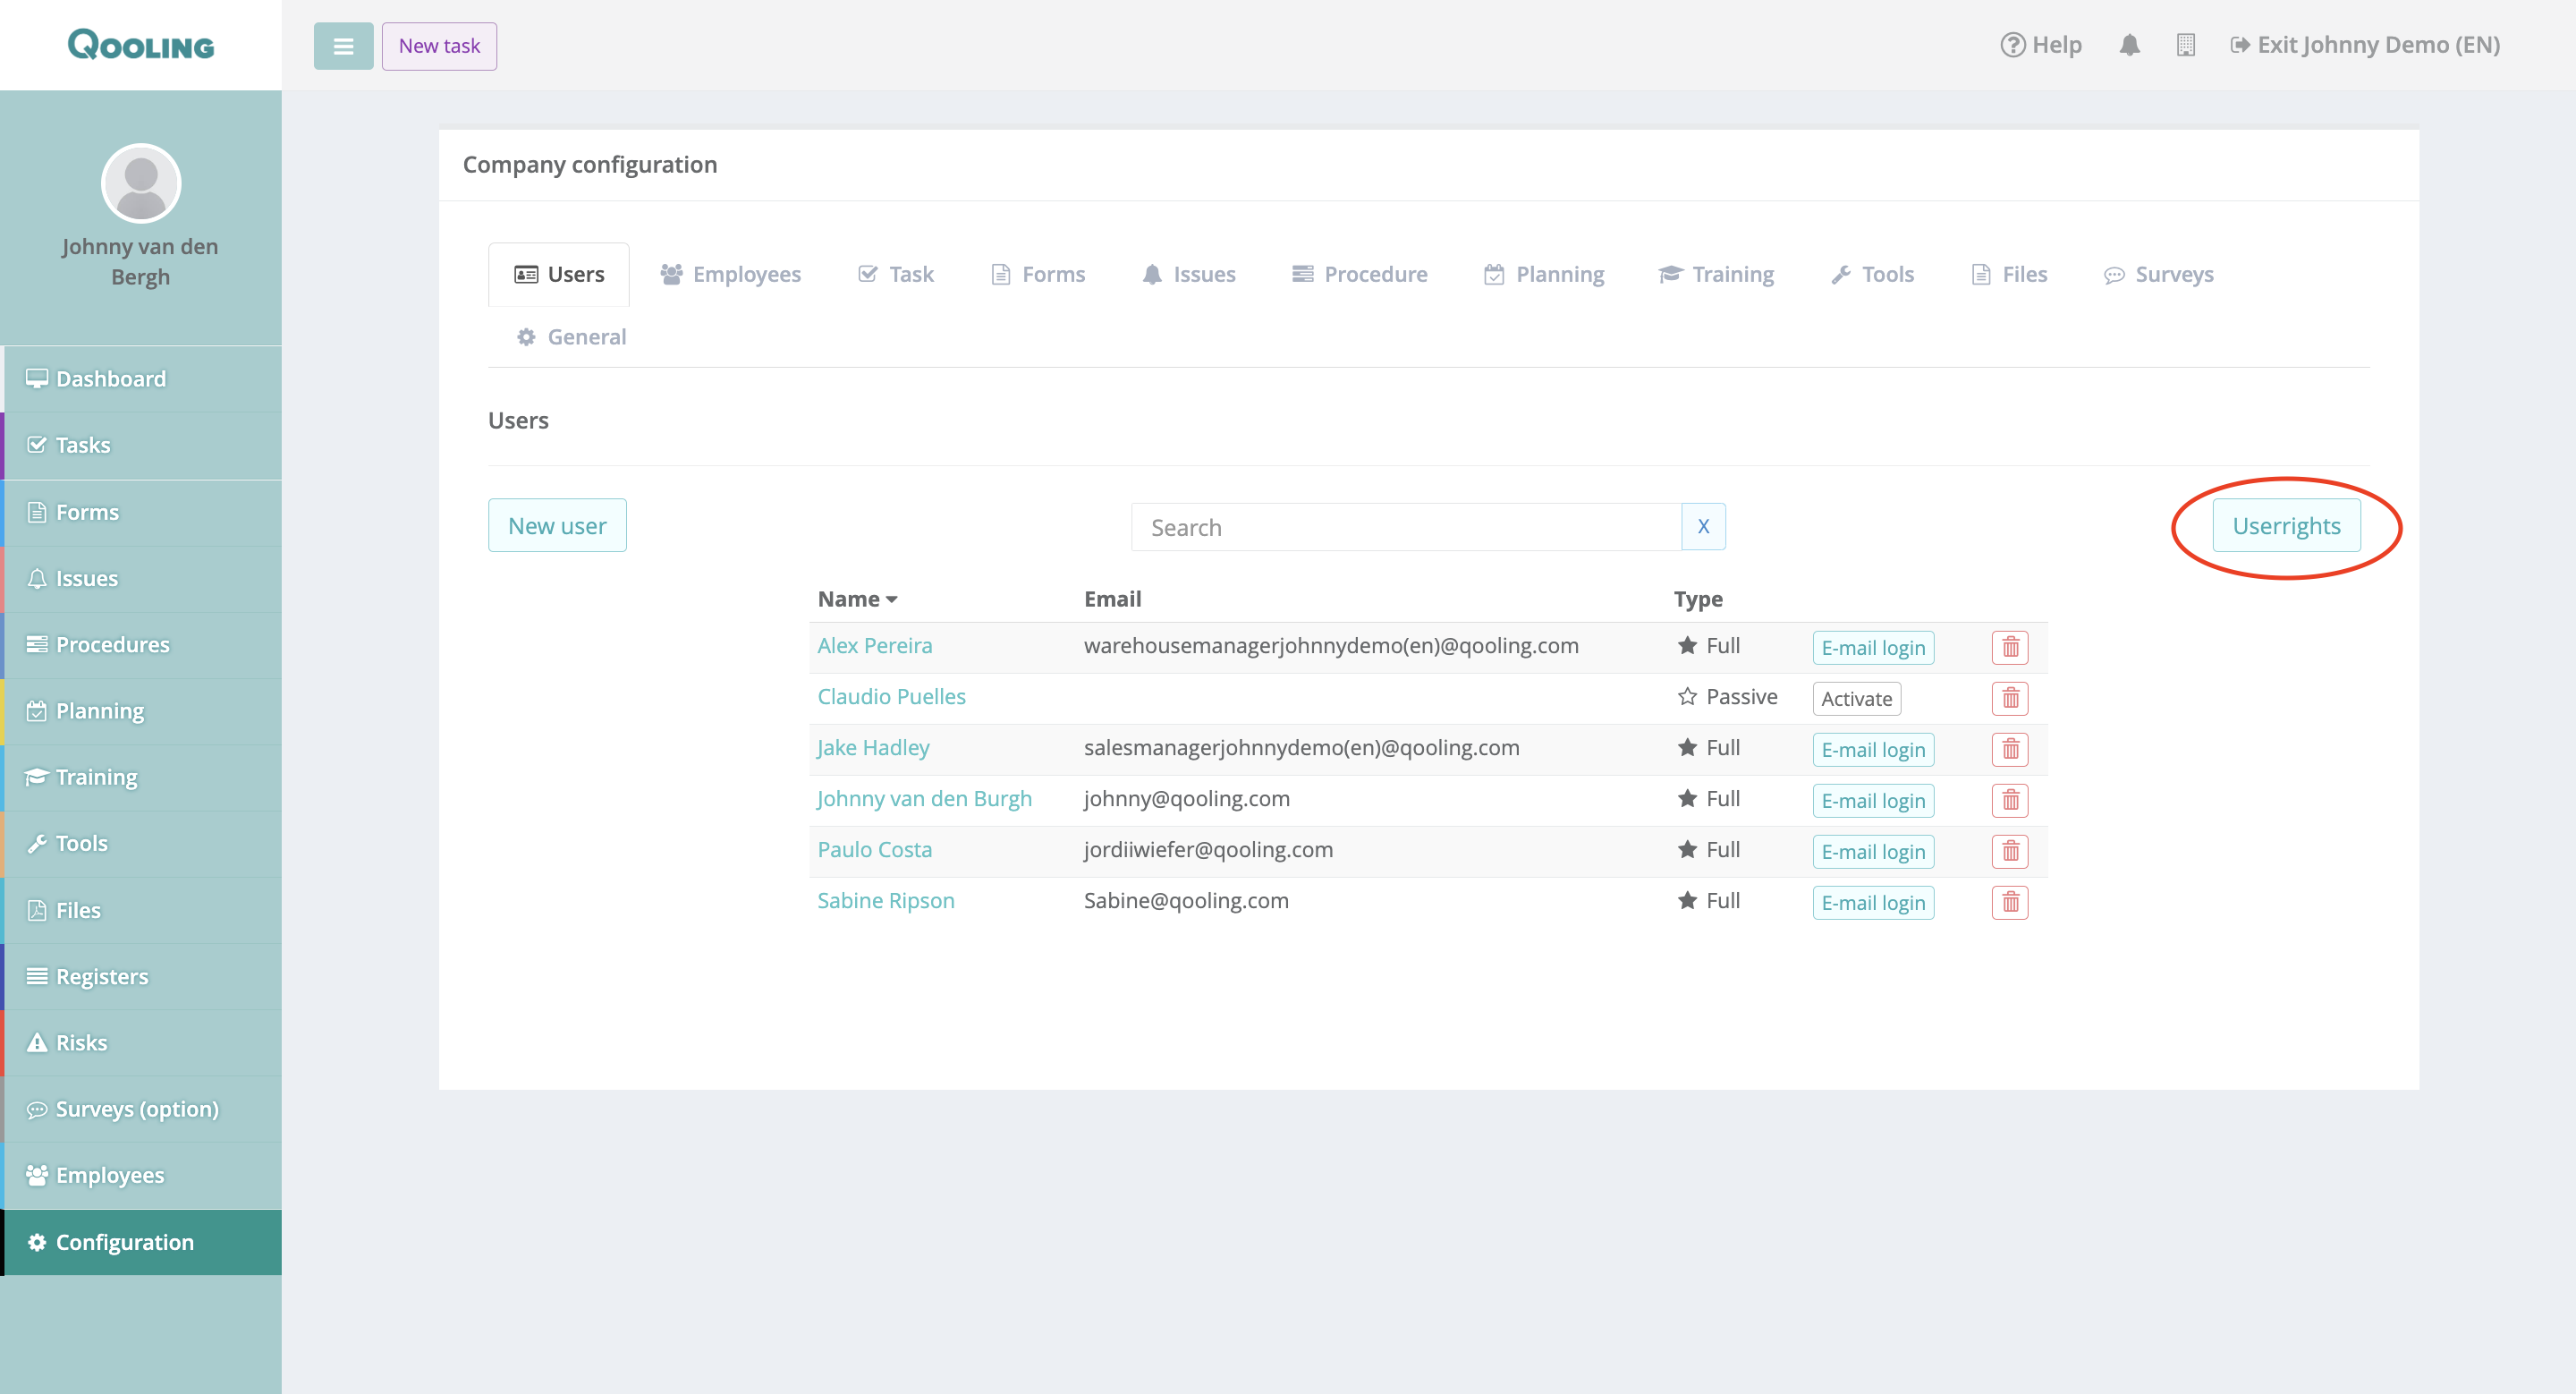Click the Userrights button

pos(2286,526)
